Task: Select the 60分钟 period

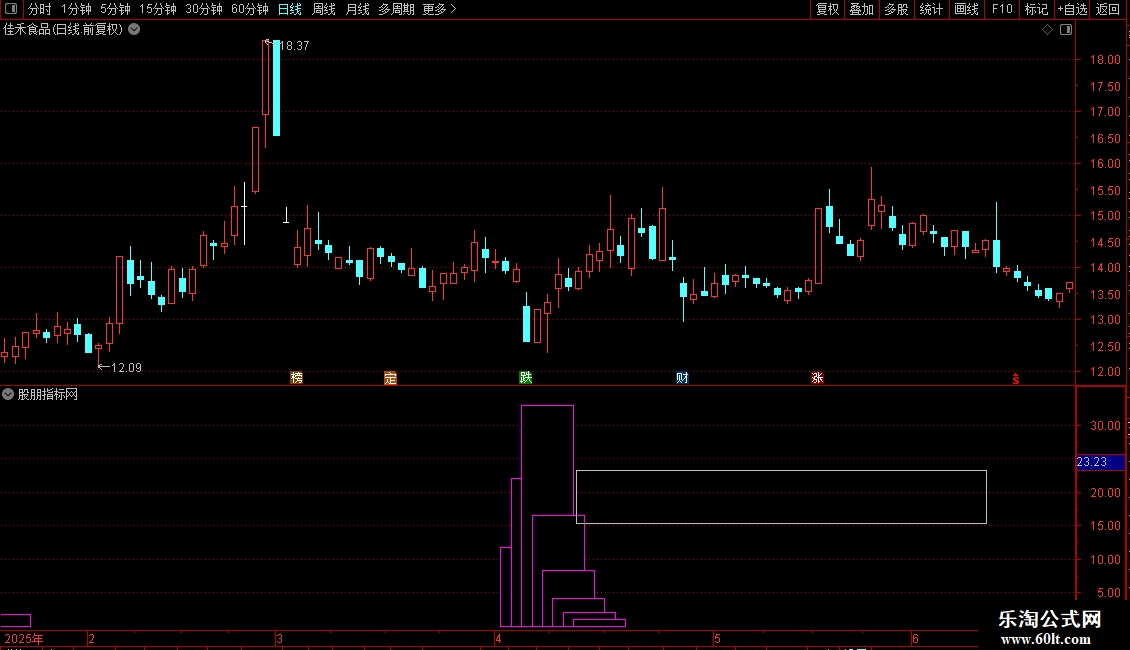Action: [249, 9]
